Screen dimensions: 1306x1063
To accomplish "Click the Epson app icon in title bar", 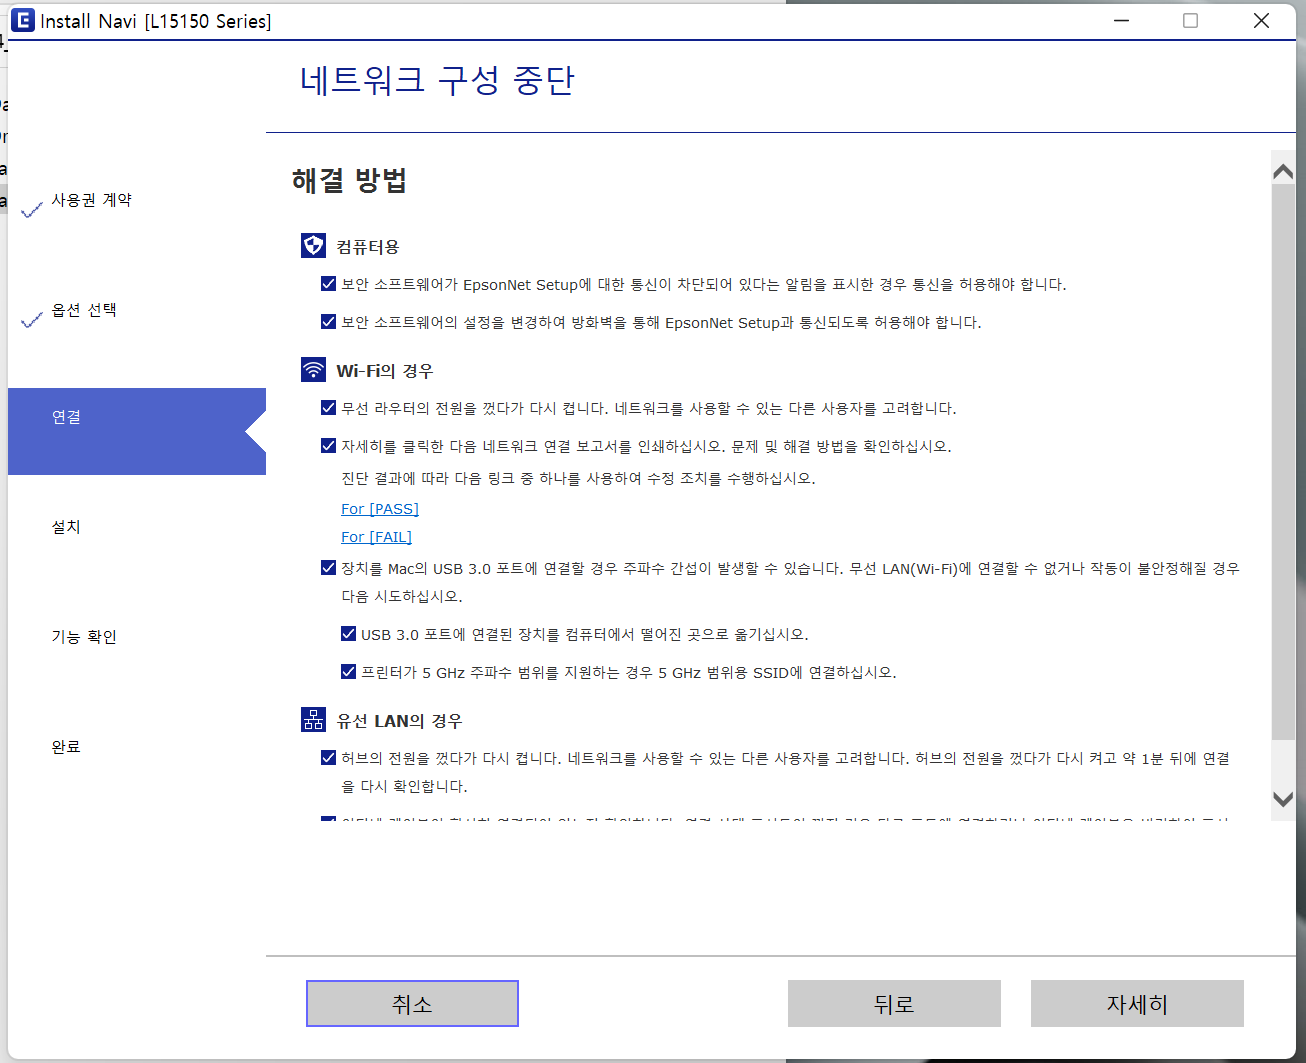I will pyautogui.click(x=22, y=20).
